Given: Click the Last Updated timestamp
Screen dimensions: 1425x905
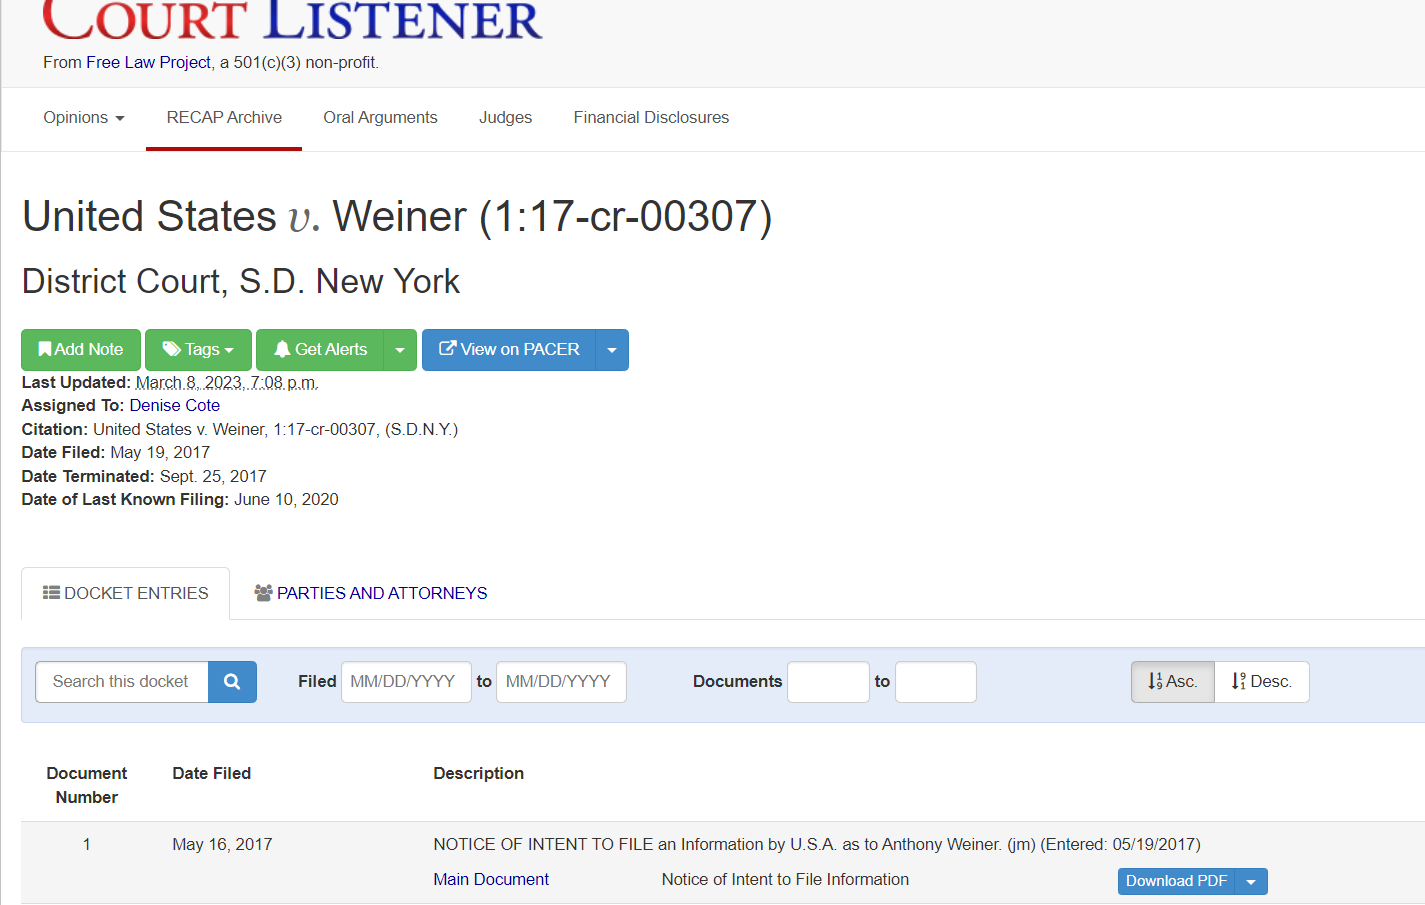Looking at the screenshot, I should point(227,382).
